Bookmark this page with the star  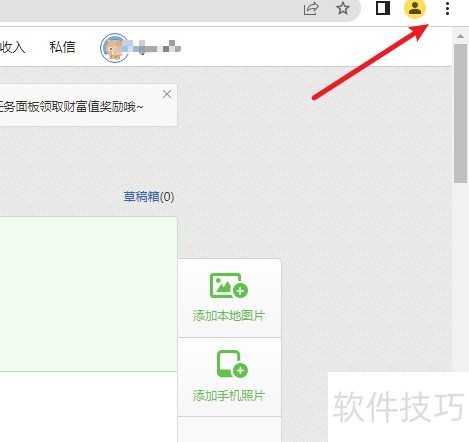coord(343,8)
